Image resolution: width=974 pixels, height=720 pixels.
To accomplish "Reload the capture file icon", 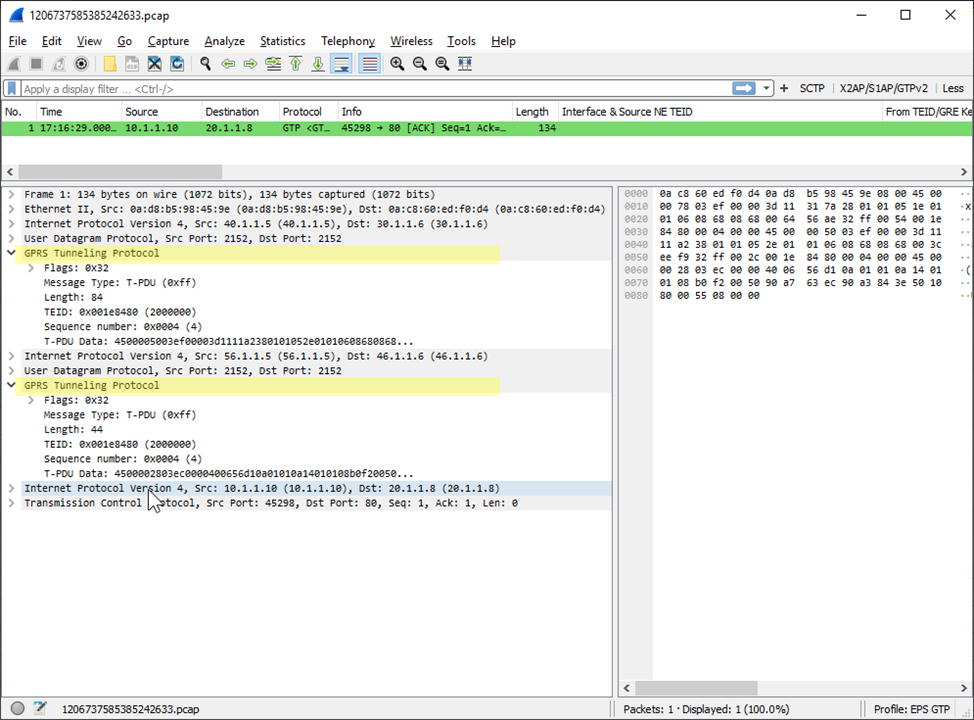I will [177, 64].
